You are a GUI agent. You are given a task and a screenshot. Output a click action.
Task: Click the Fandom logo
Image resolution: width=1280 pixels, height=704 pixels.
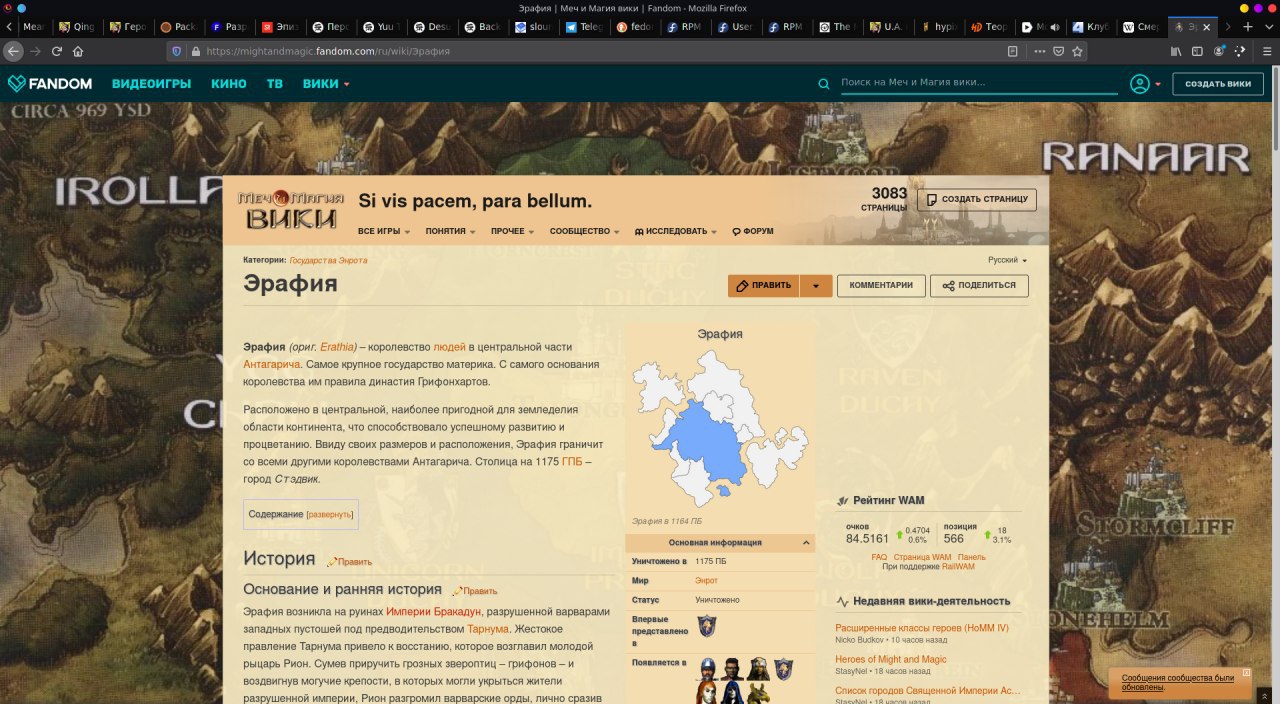pos(50,84)
